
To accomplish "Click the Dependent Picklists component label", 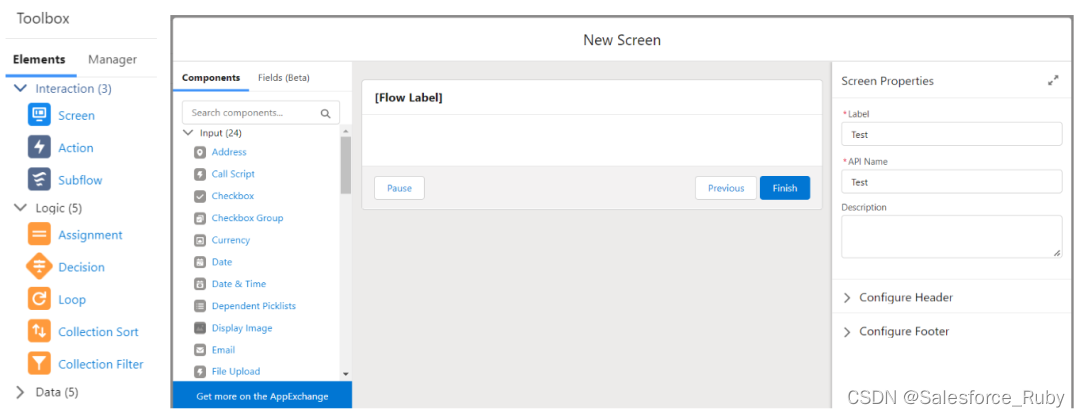I will click(x=253, y=306).
